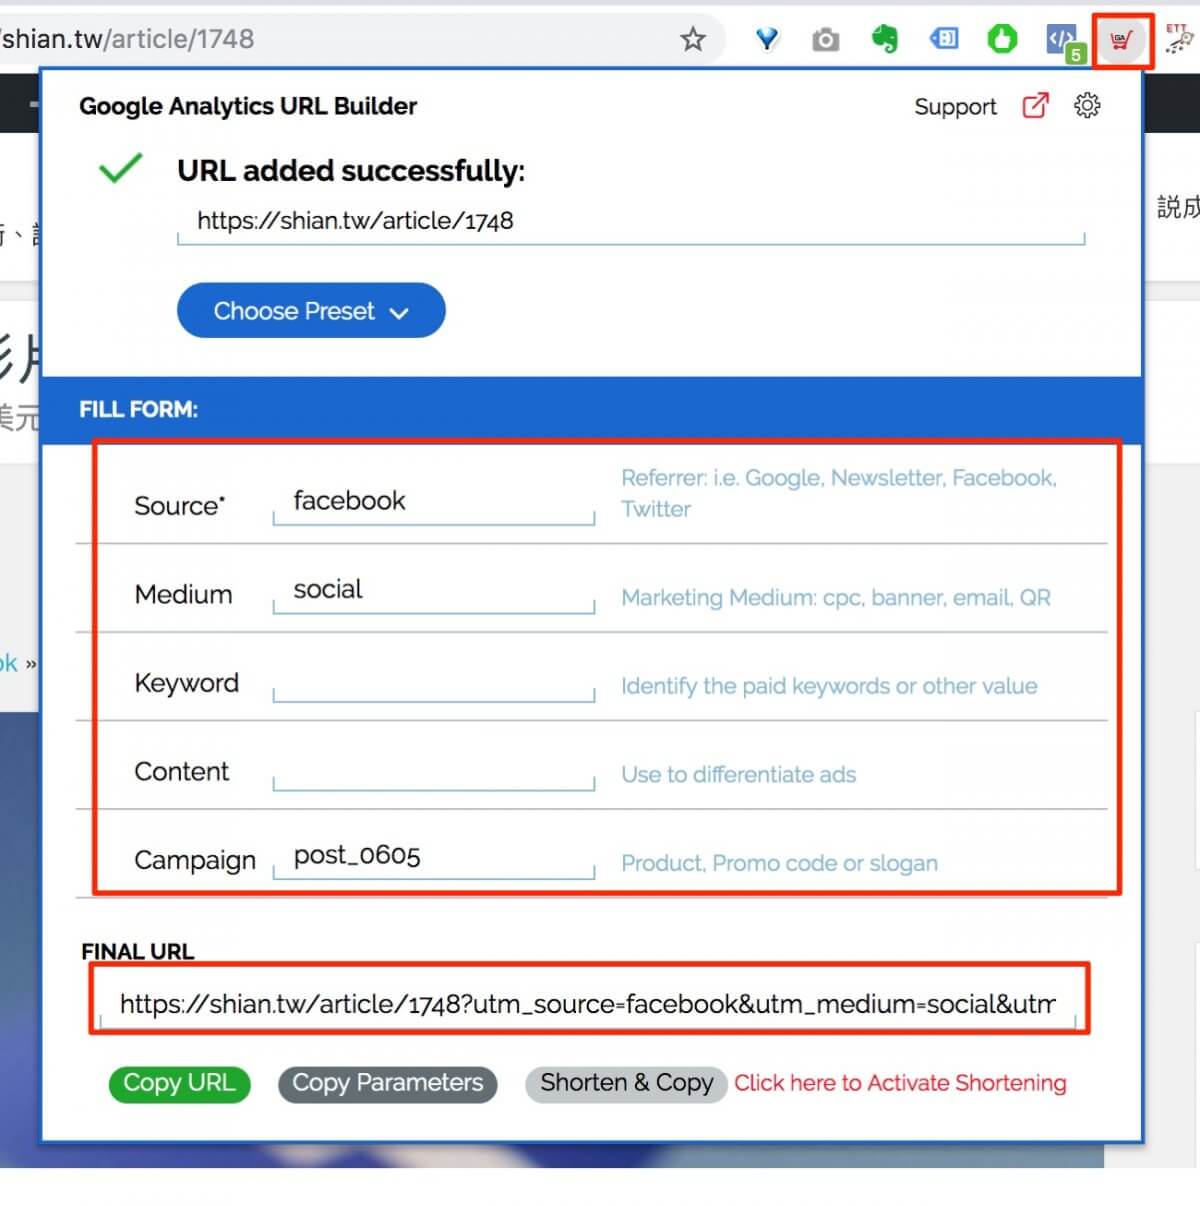
Task: Bookmark this page with the star icon
Action: 692,40
